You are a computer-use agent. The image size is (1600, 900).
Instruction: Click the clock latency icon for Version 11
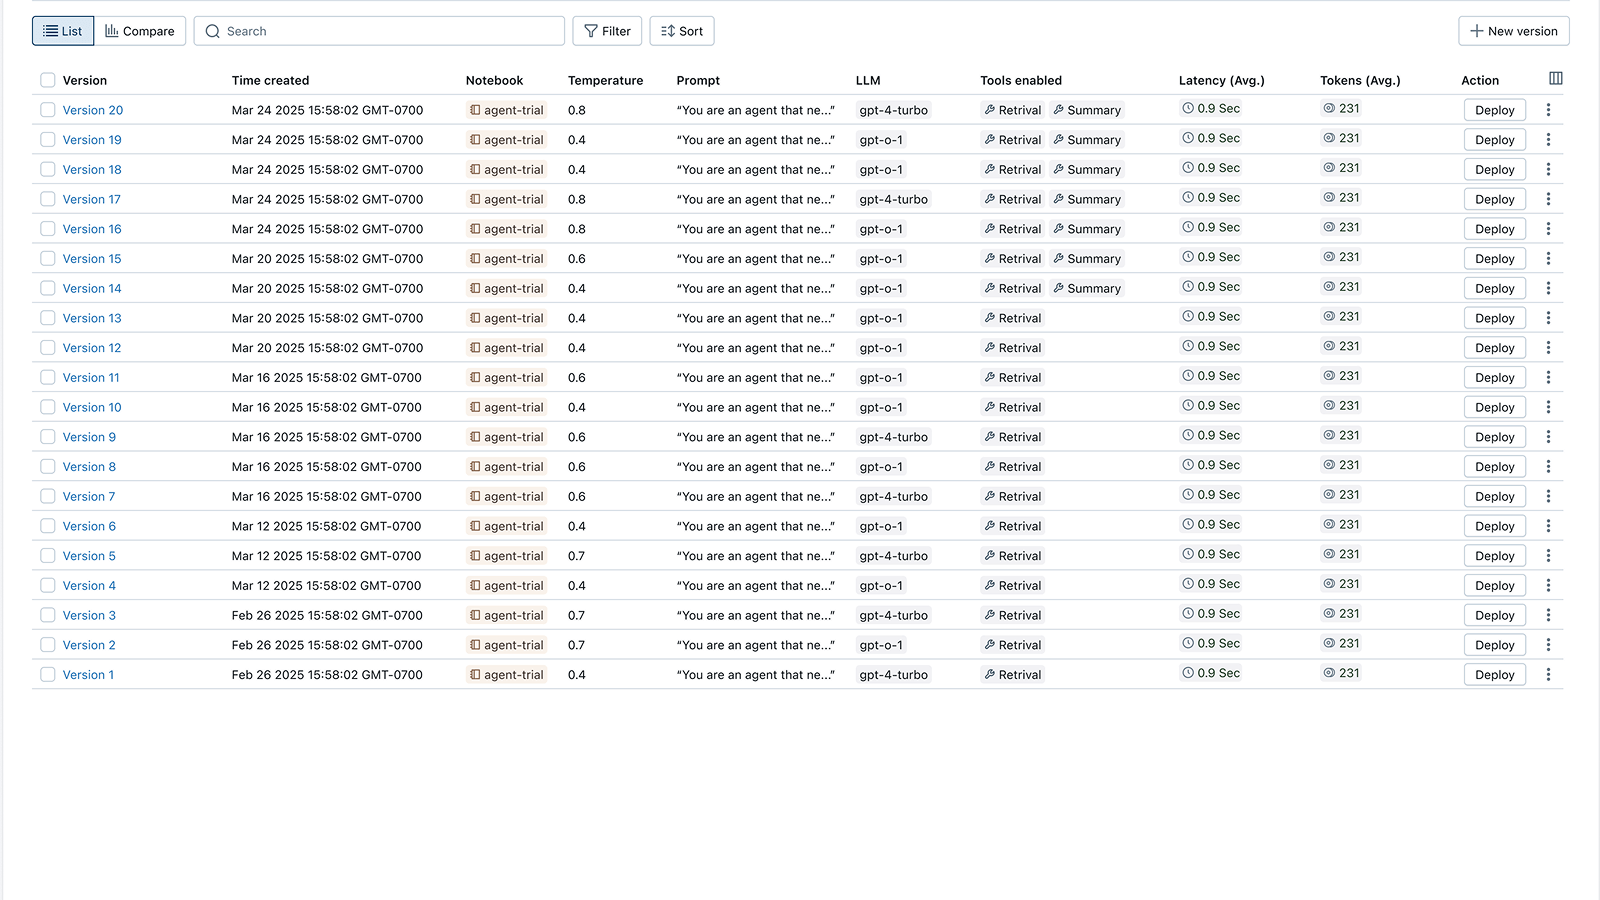(x=1188, y=376)
